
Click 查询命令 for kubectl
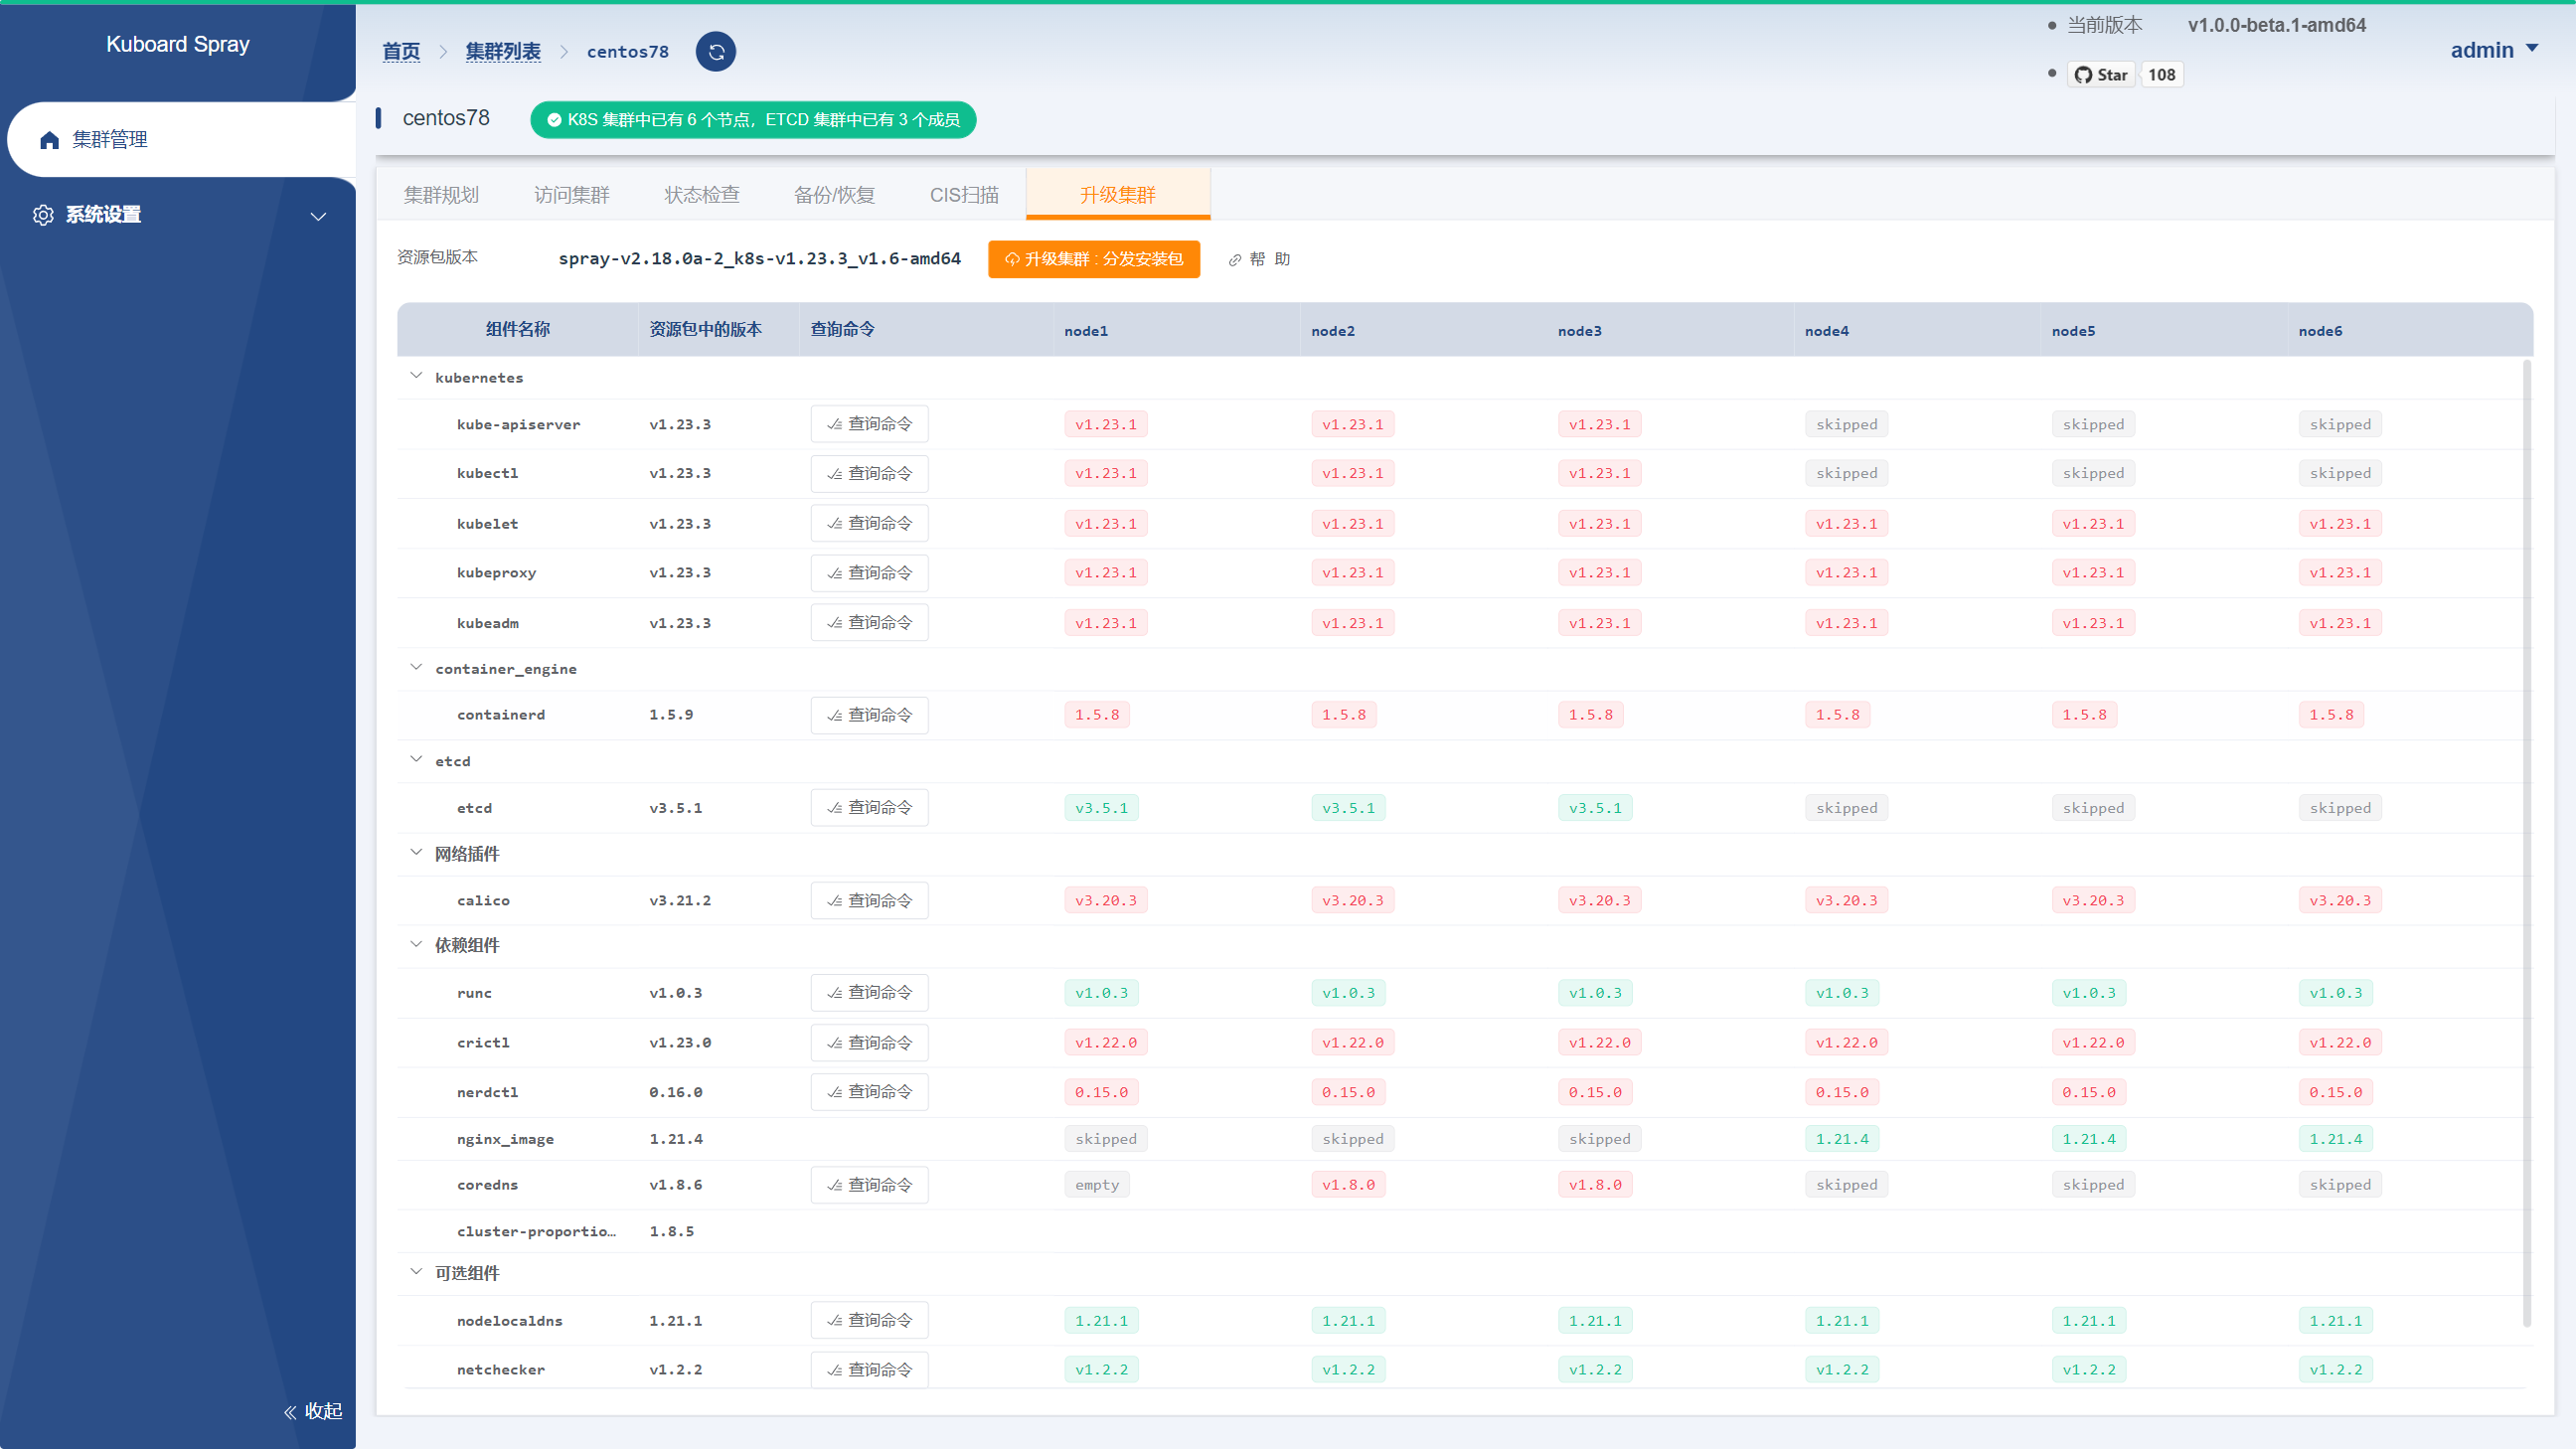click(869, 474)
